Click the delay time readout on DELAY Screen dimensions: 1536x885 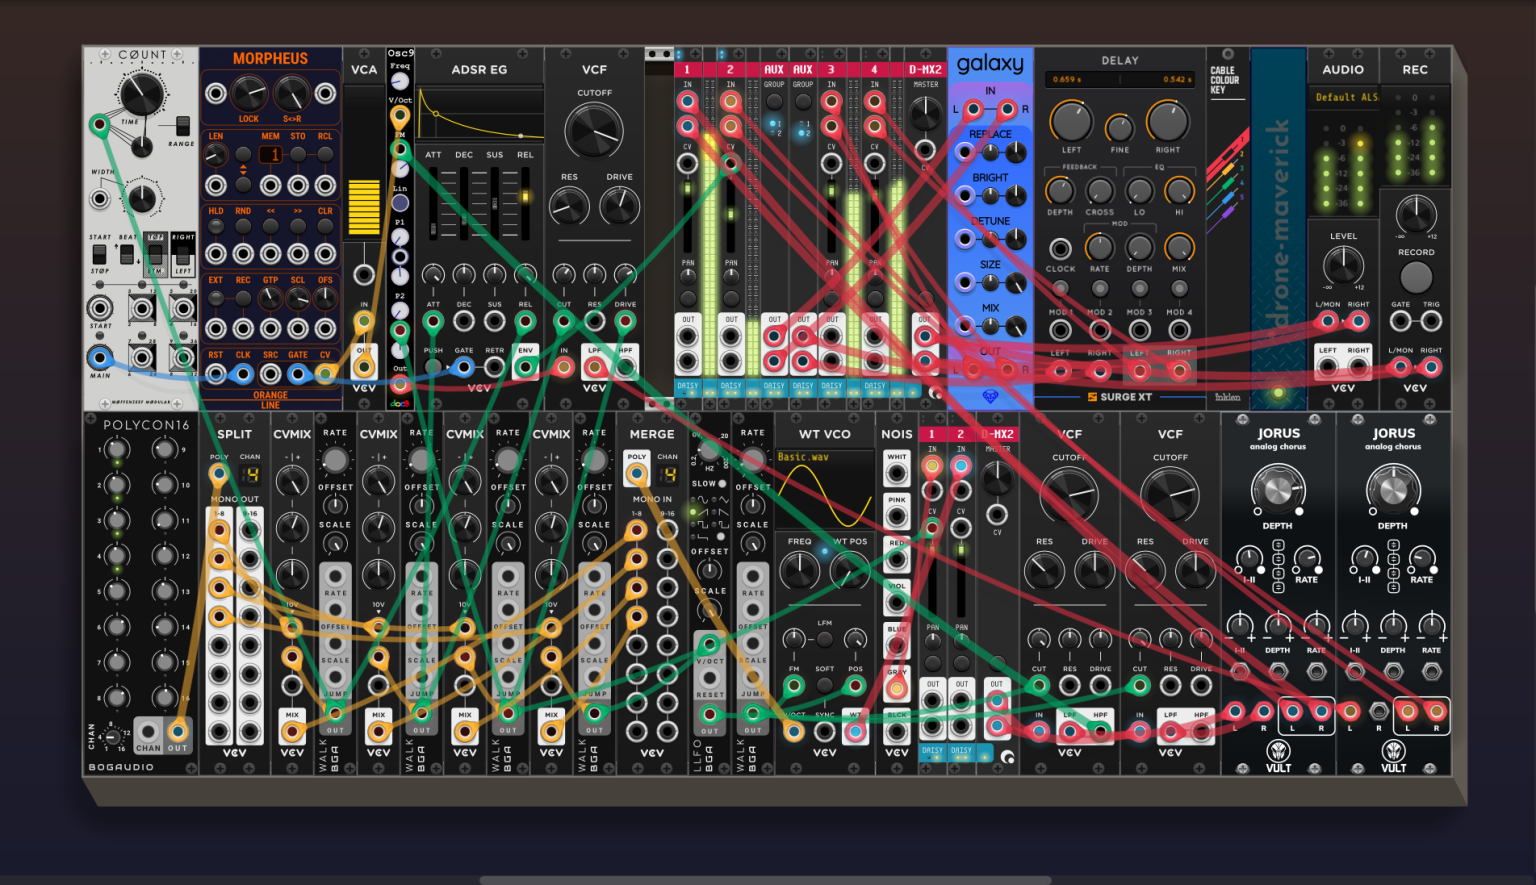coord(1119,79)
